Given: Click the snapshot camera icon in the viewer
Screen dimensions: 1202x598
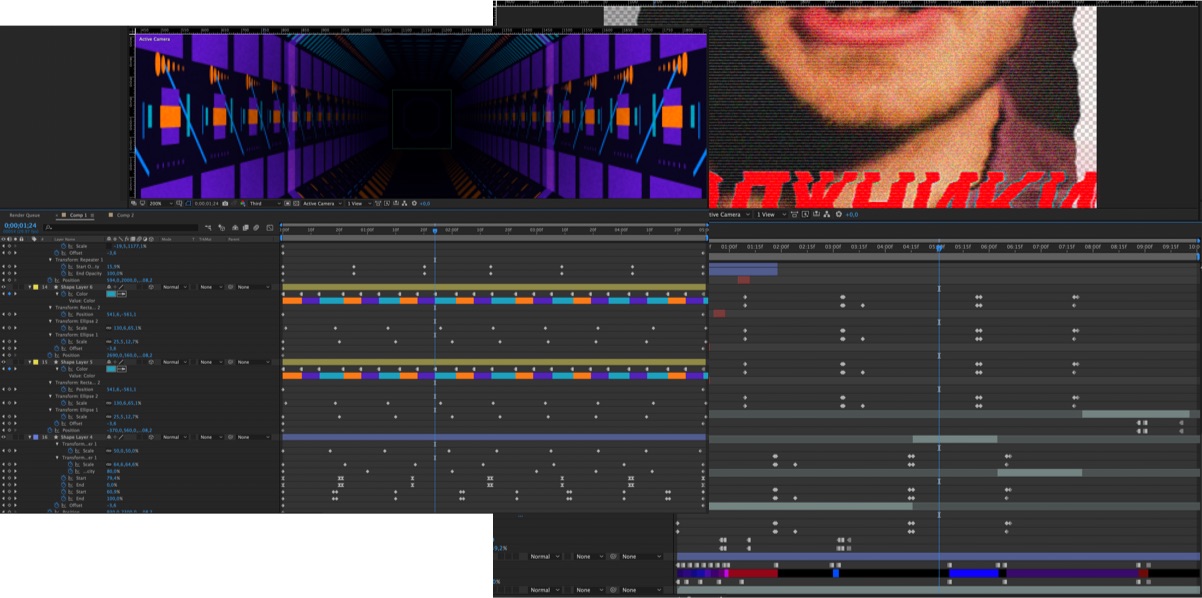Looking at the screenshot, I should [226, 203].
